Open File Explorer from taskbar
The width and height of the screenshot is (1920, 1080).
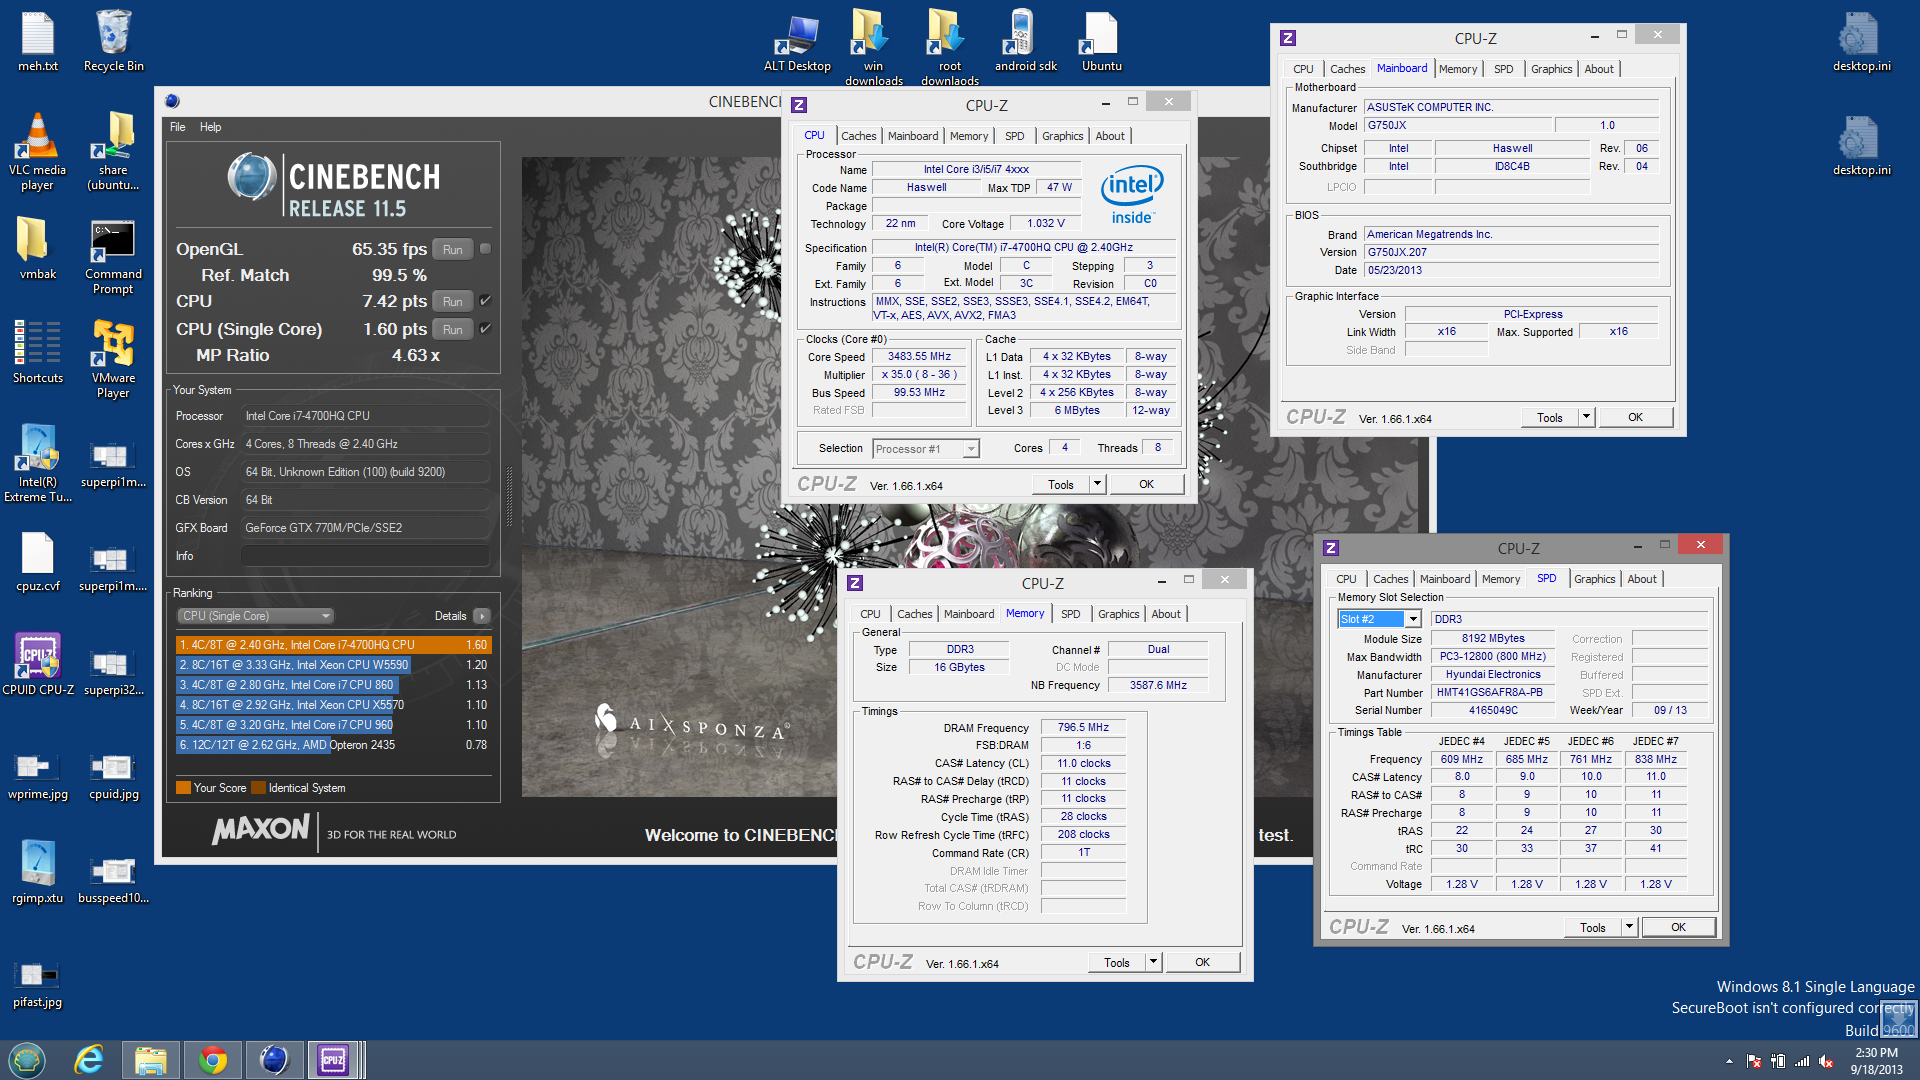click(151, 1059)
